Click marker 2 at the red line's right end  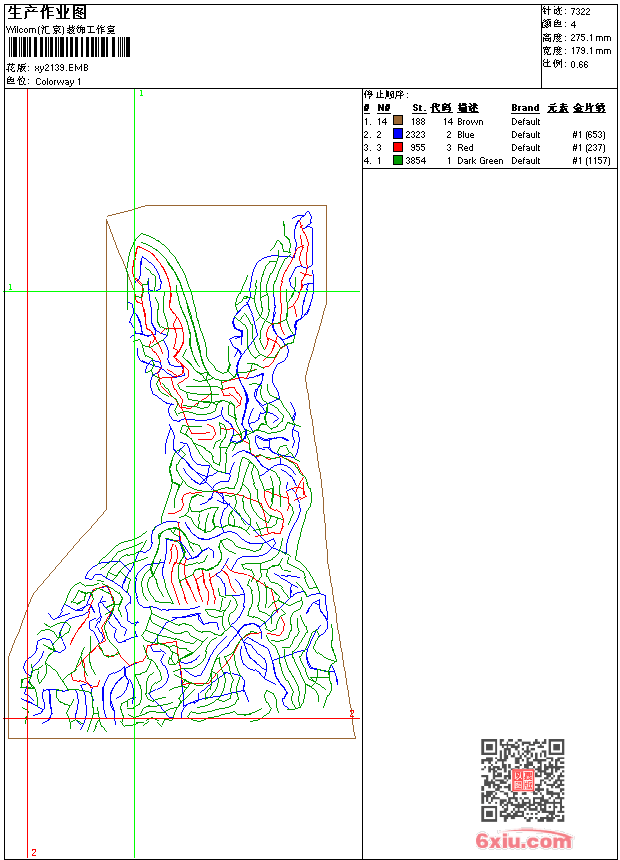coord(352,713)
